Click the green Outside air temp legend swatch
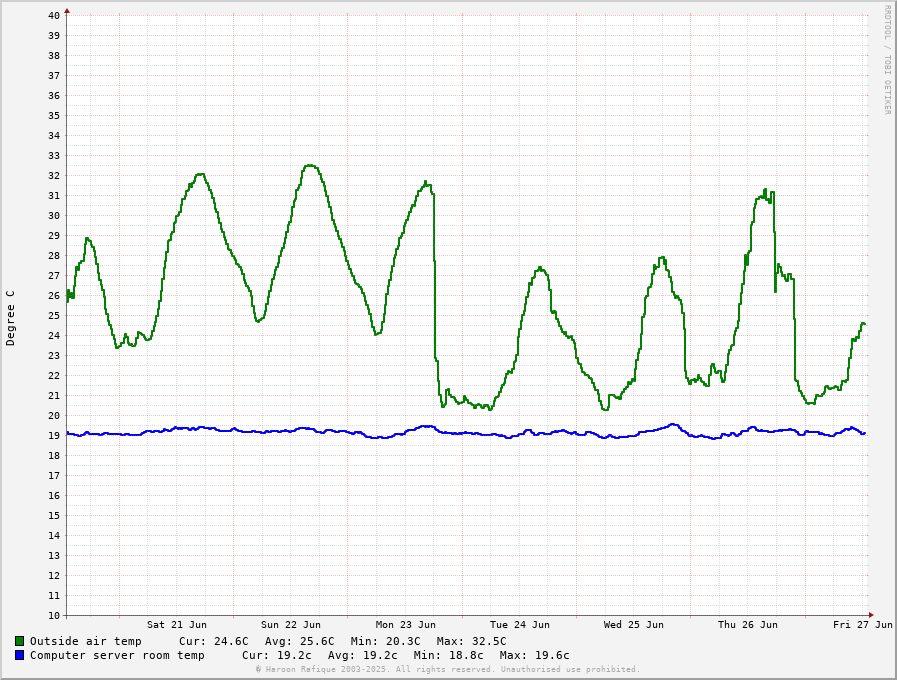897x680 pixels. (x=19, y=641)
